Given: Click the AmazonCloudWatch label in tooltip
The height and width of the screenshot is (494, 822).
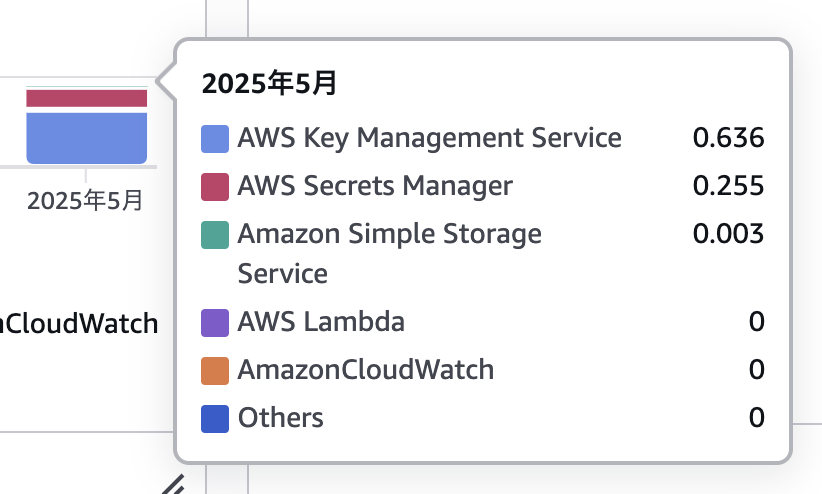Looking at the screenshot, I should click(366, 370).
